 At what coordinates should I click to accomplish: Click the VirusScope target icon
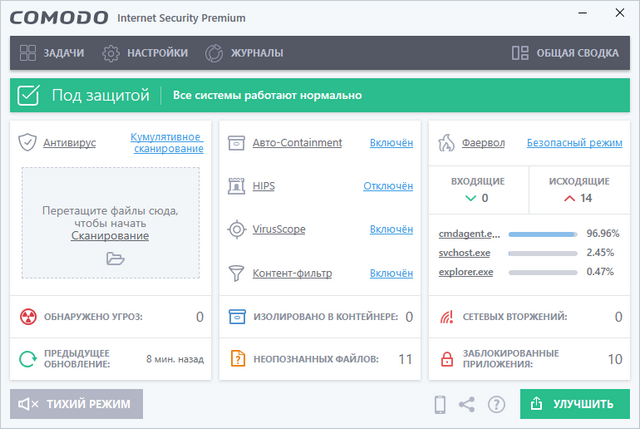tap(237, 229)
